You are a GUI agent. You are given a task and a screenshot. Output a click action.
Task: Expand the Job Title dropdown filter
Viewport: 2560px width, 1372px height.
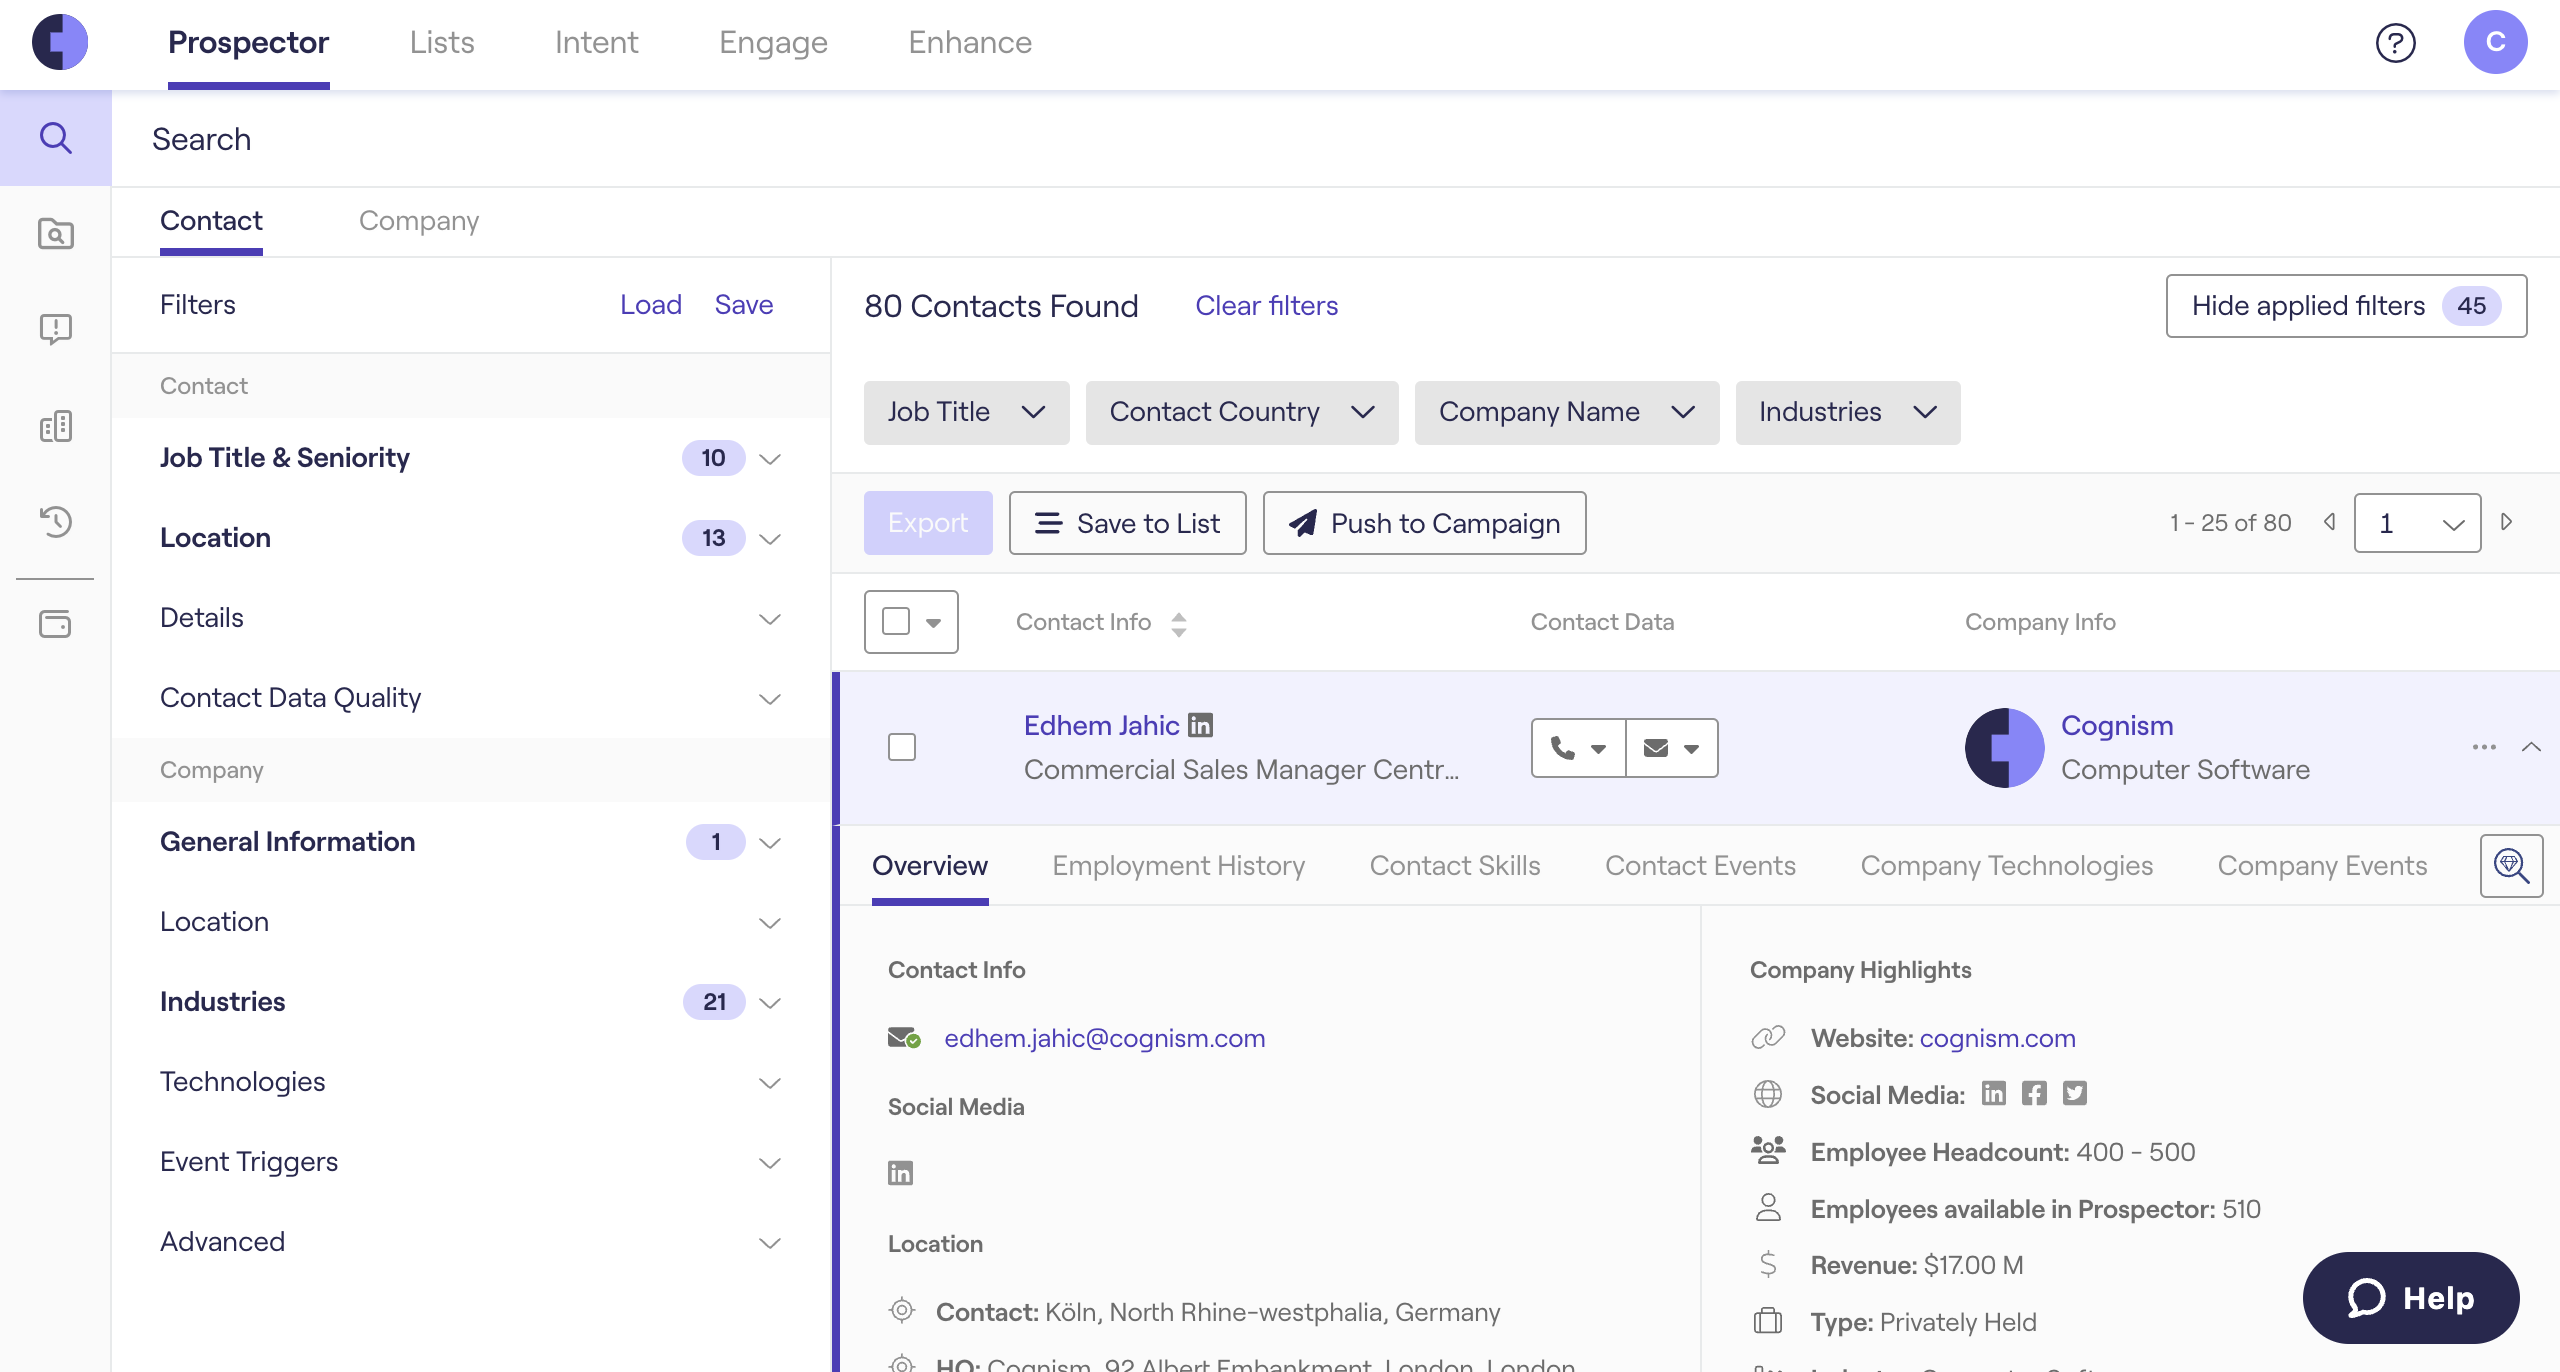(965, 412)
